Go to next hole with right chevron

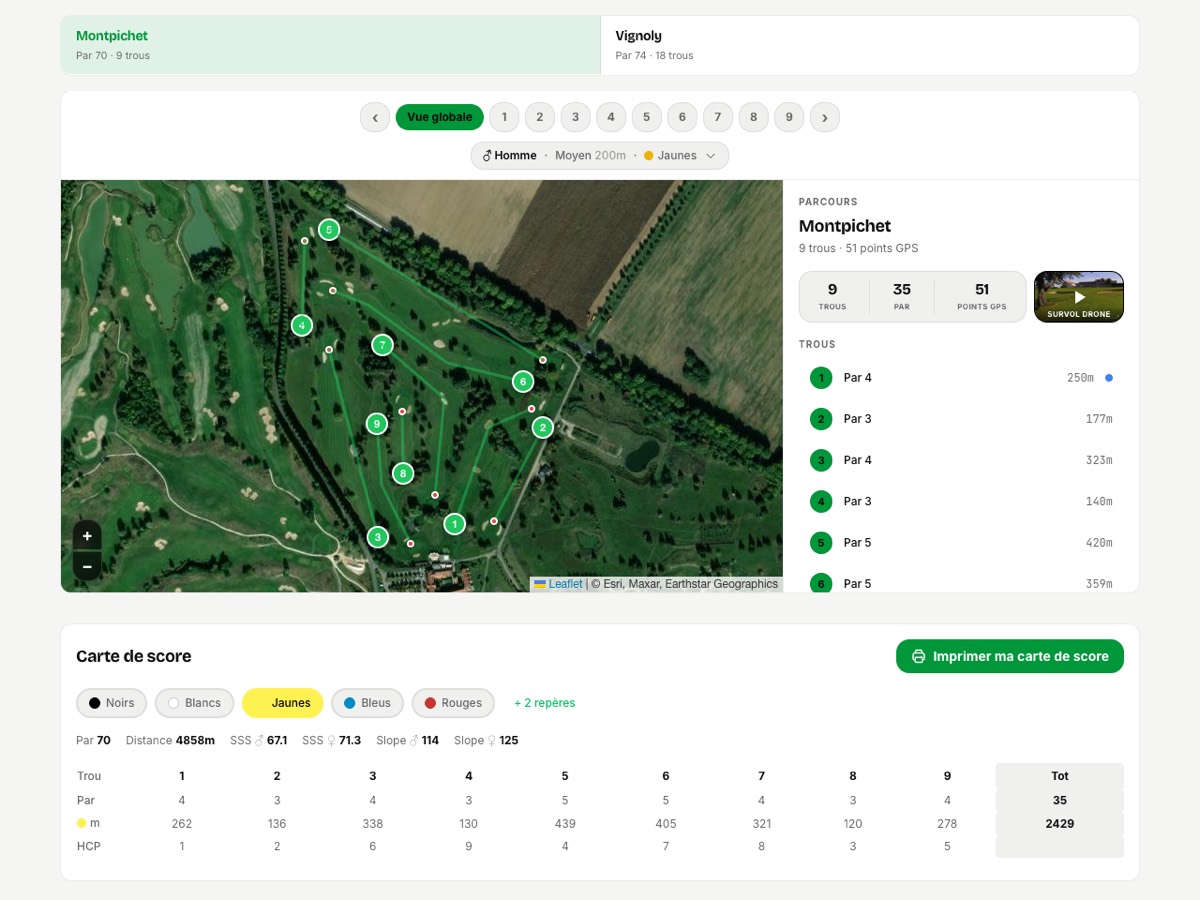[x=825, y=117]
